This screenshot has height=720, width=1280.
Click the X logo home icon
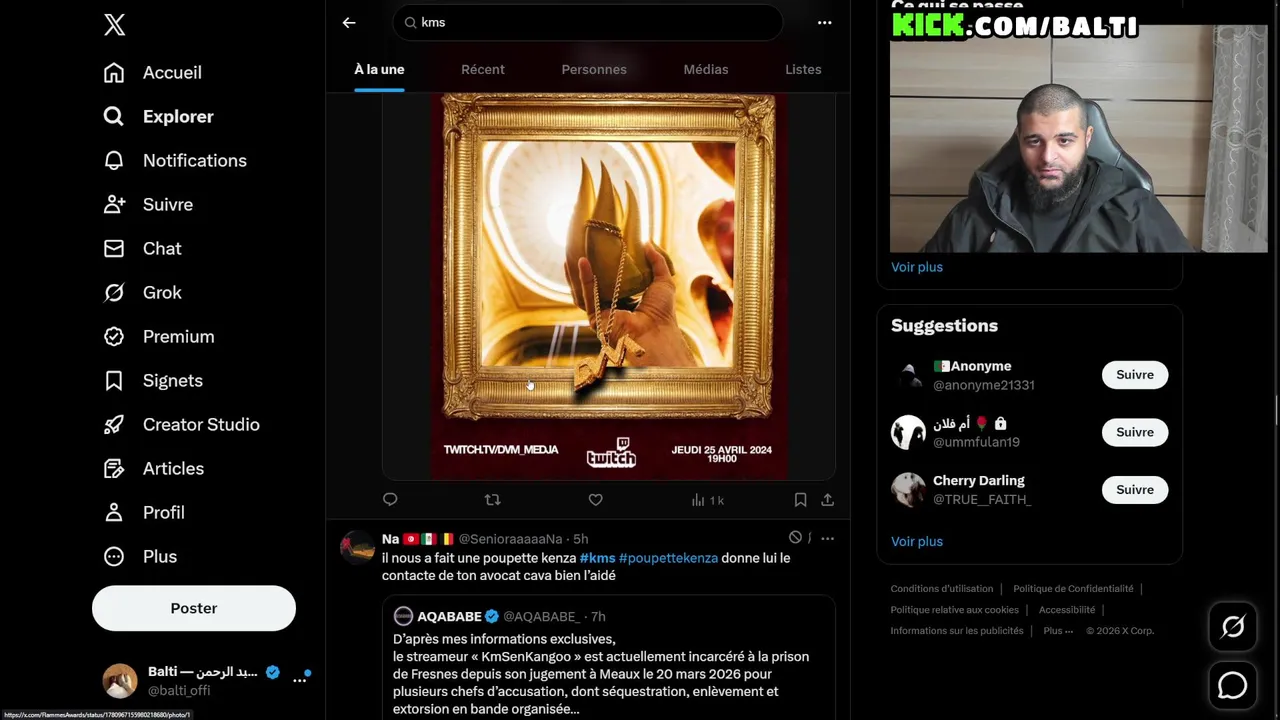[114, 25]
